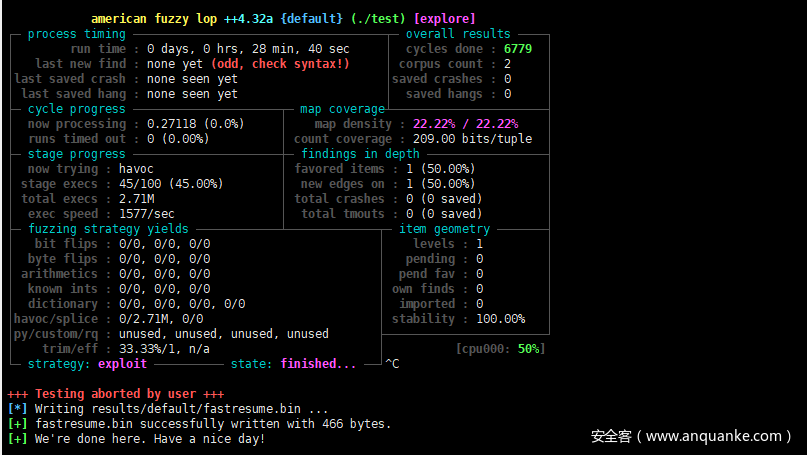Click new edges on value '1 (50.00%)'
The width and height of the screenshot is (807, 455).
tap(441, 184)
